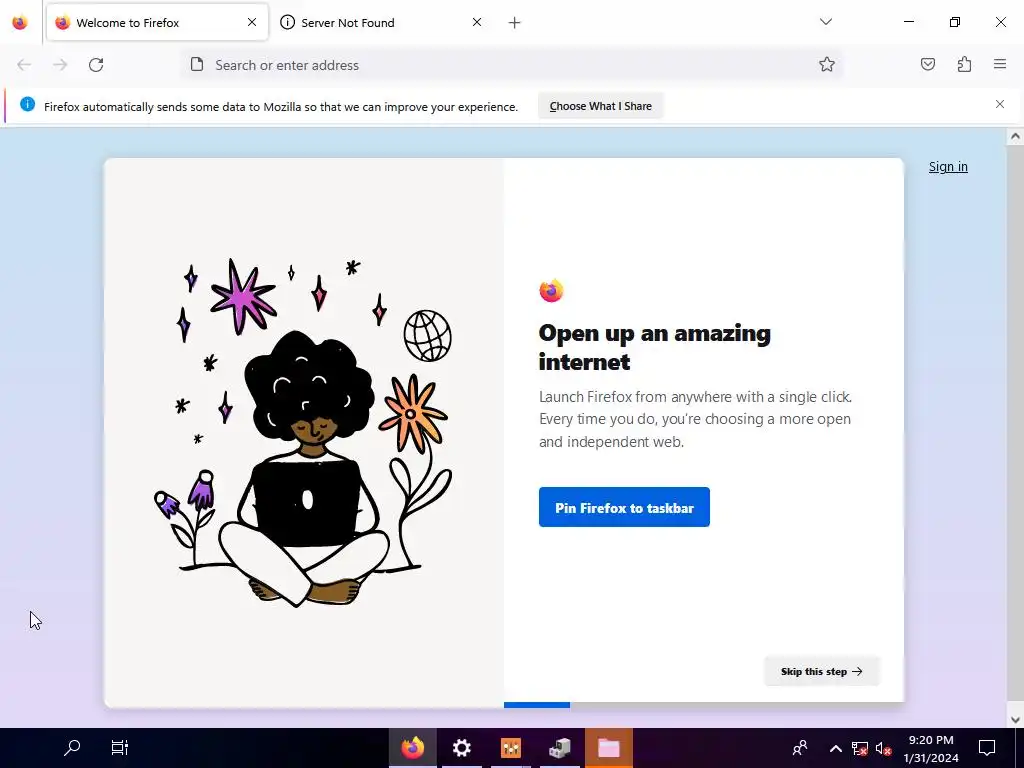Click the Firefox logo above the heading

(551, 290)
